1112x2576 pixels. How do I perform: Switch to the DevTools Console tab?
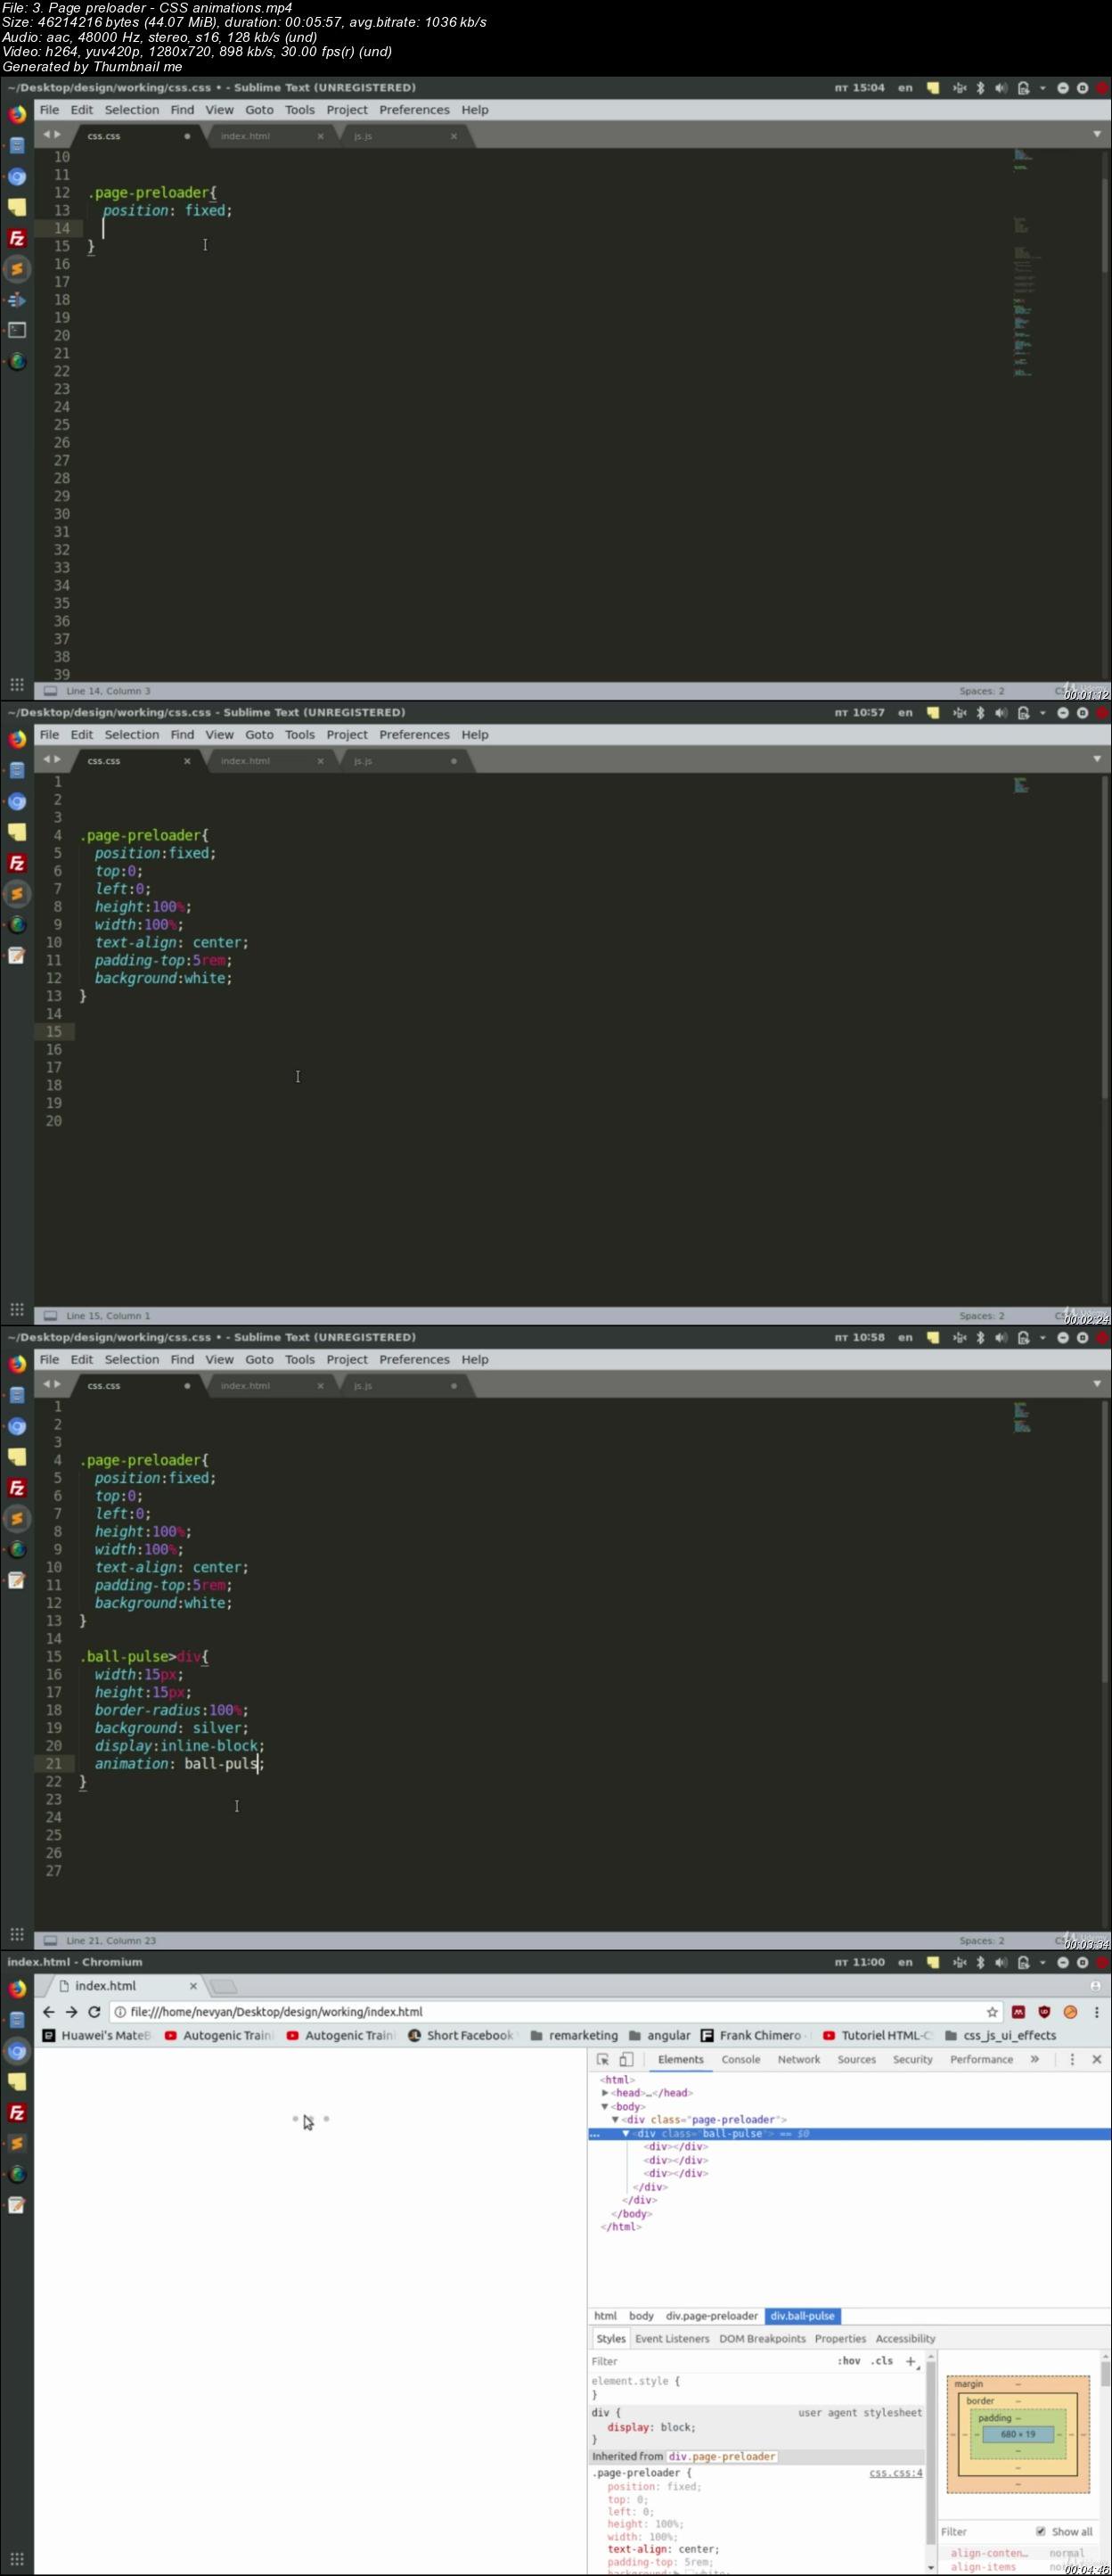pos(741,2059)
